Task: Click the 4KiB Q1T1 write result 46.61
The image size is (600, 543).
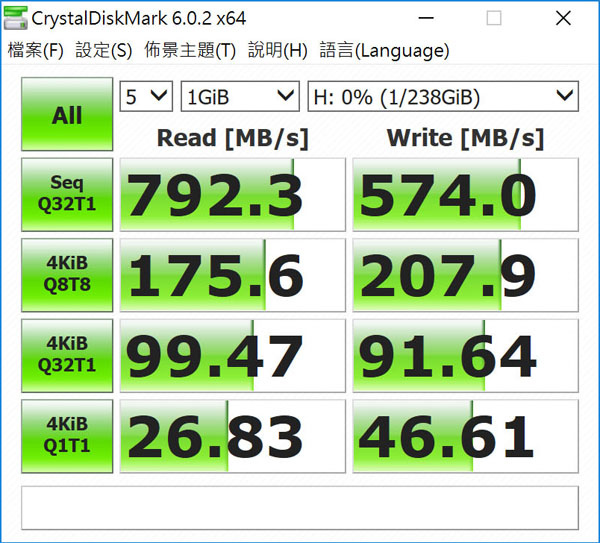Action: [465, 437]
